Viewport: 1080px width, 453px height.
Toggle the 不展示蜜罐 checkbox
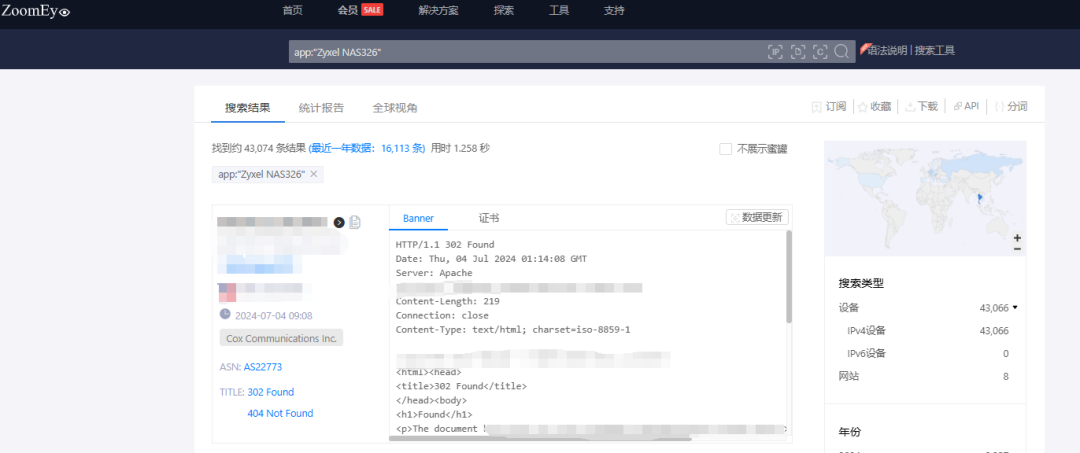(725, 149)
